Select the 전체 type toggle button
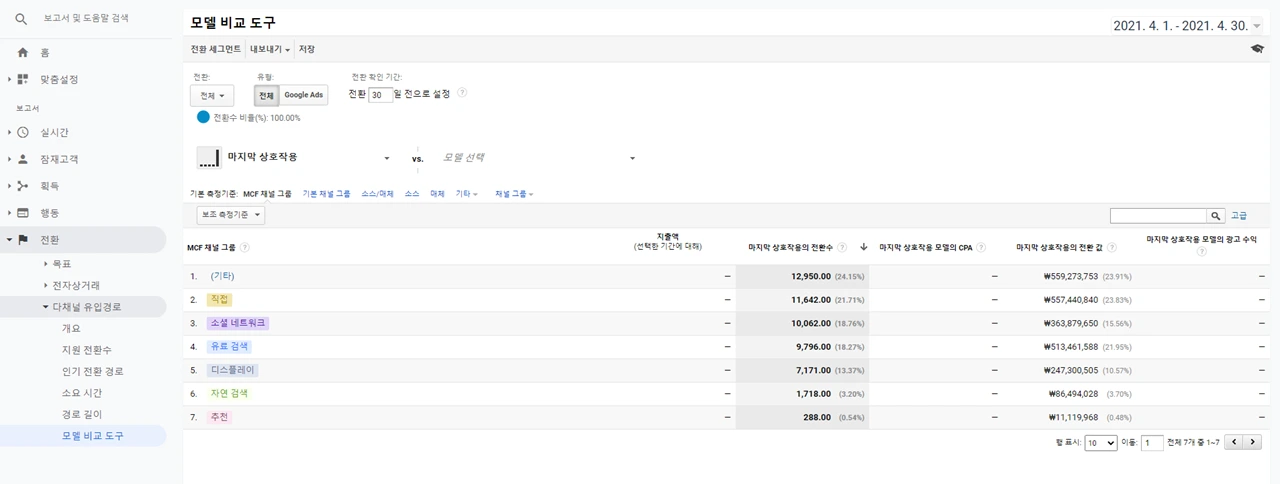The height and width of the screenshot is (484, 1280). 266,95
